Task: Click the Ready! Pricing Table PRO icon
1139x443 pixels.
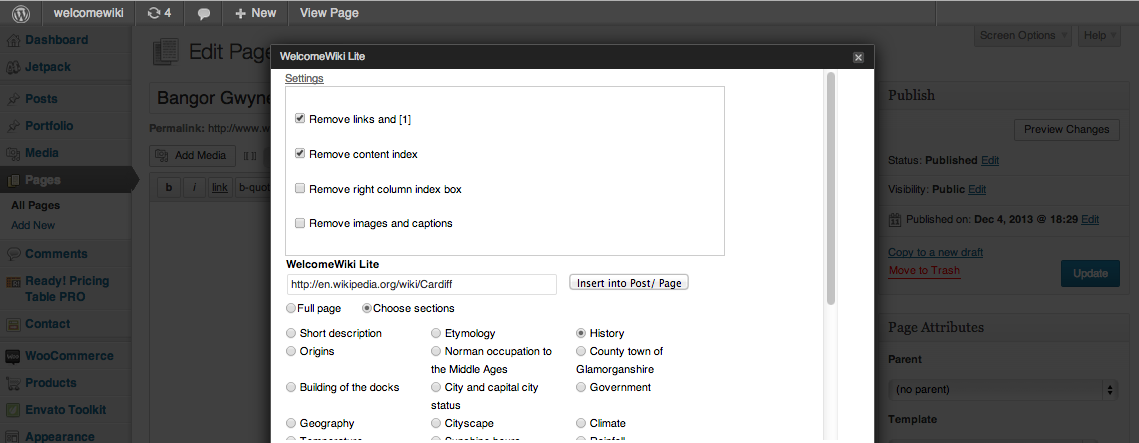Action: (13, 282)
